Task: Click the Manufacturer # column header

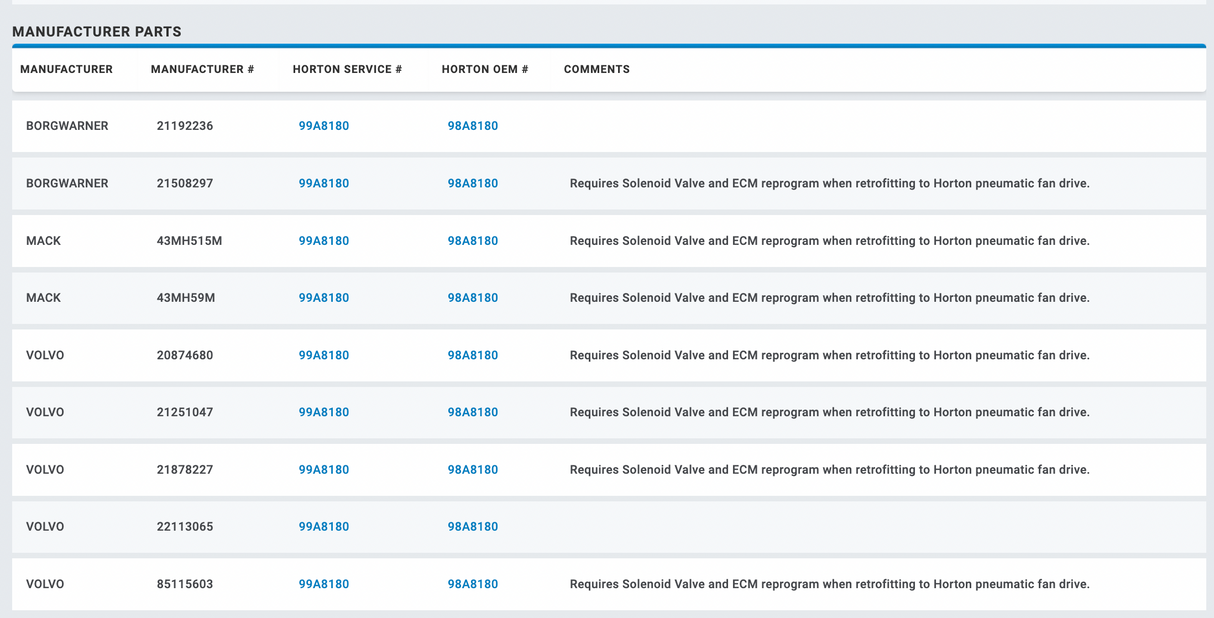Action: click(x=202, y=70)
